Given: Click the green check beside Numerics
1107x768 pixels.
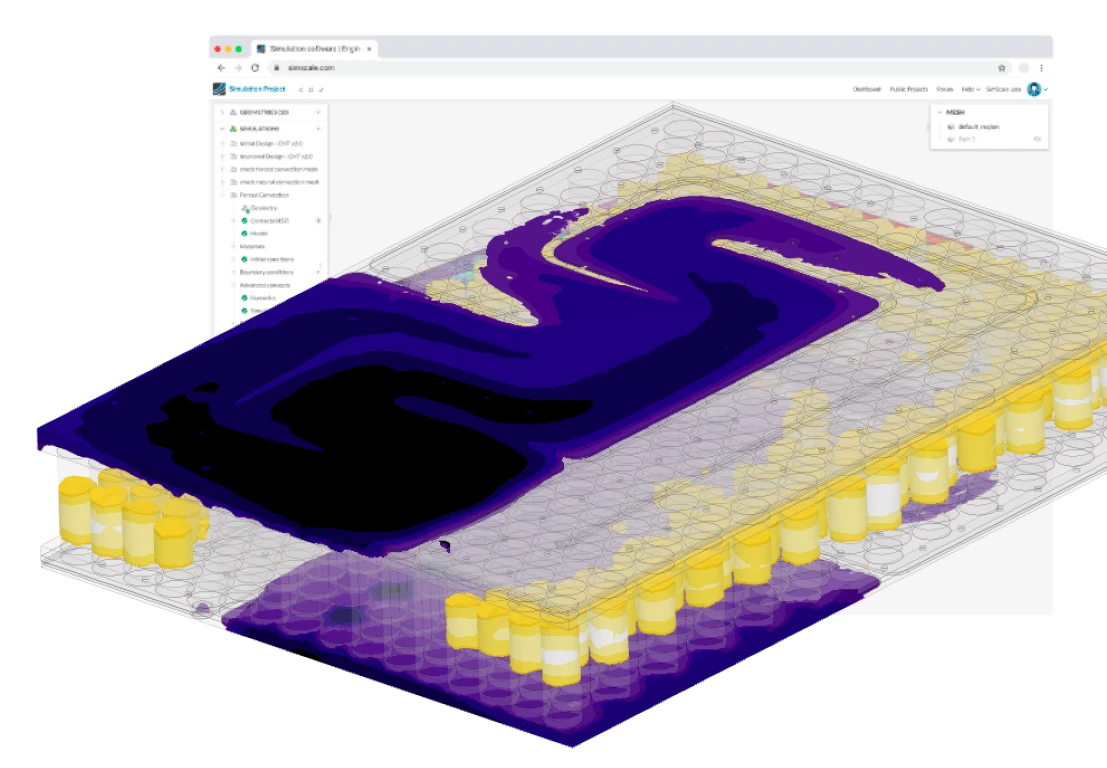Looking at the screenshot, I should pyautogui.click(x=244, y=298).
